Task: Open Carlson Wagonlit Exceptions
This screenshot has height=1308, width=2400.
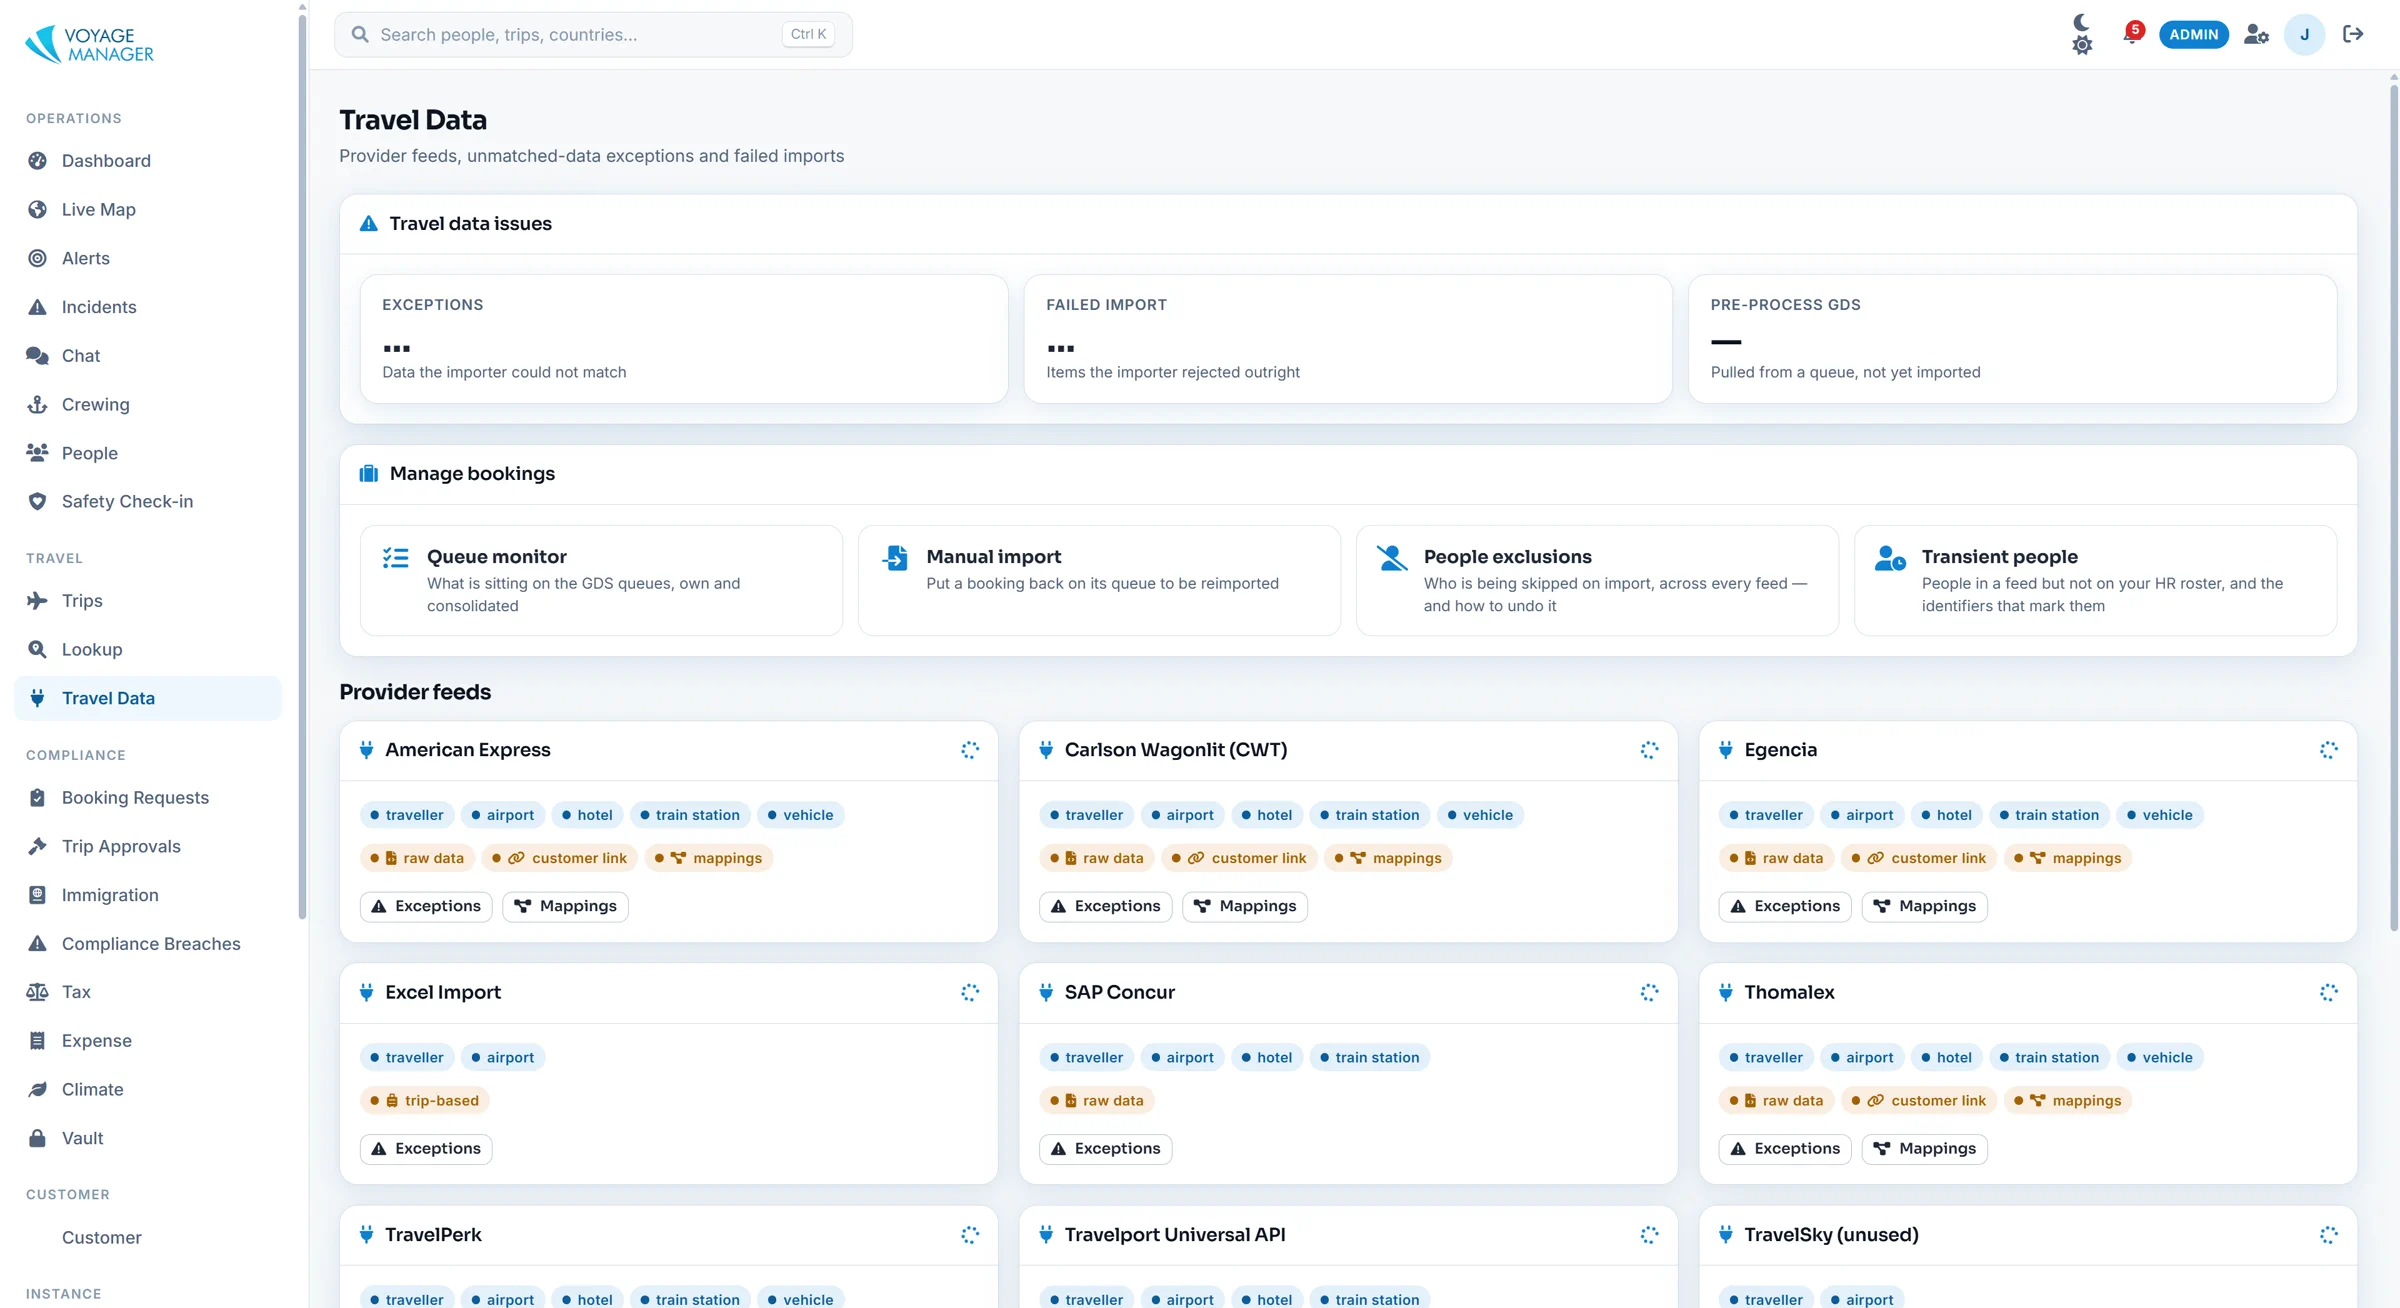Action: 1105,906
